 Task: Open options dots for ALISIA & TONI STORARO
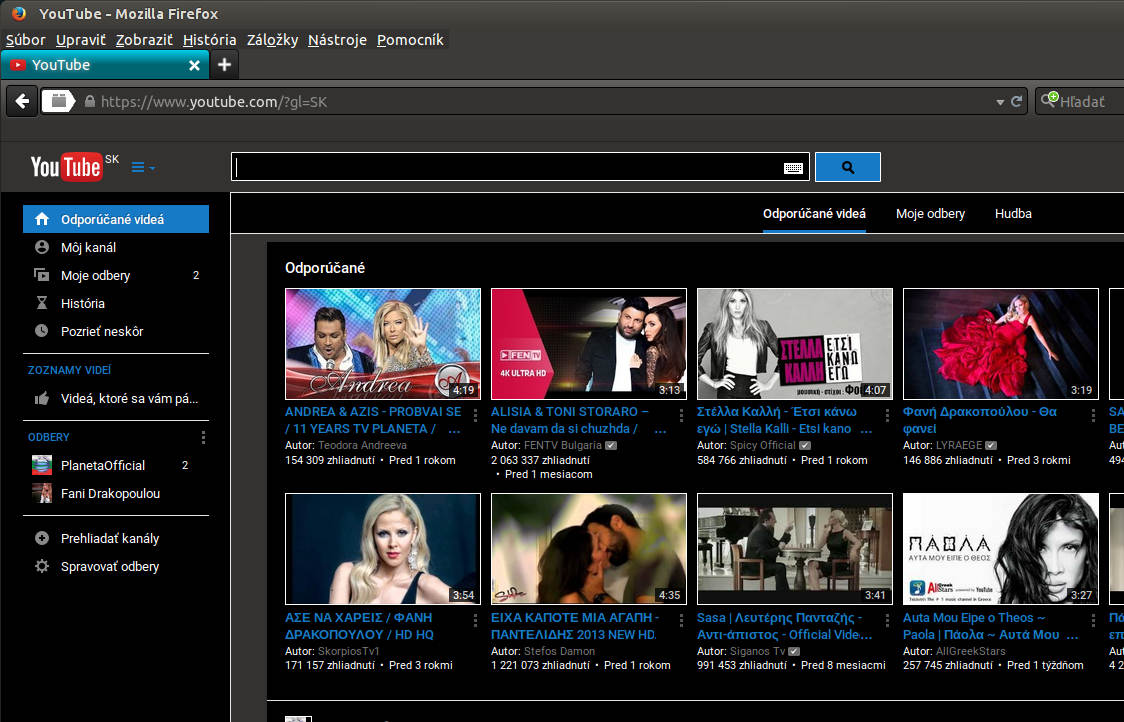pyautogui.click(x=681, y=415)
